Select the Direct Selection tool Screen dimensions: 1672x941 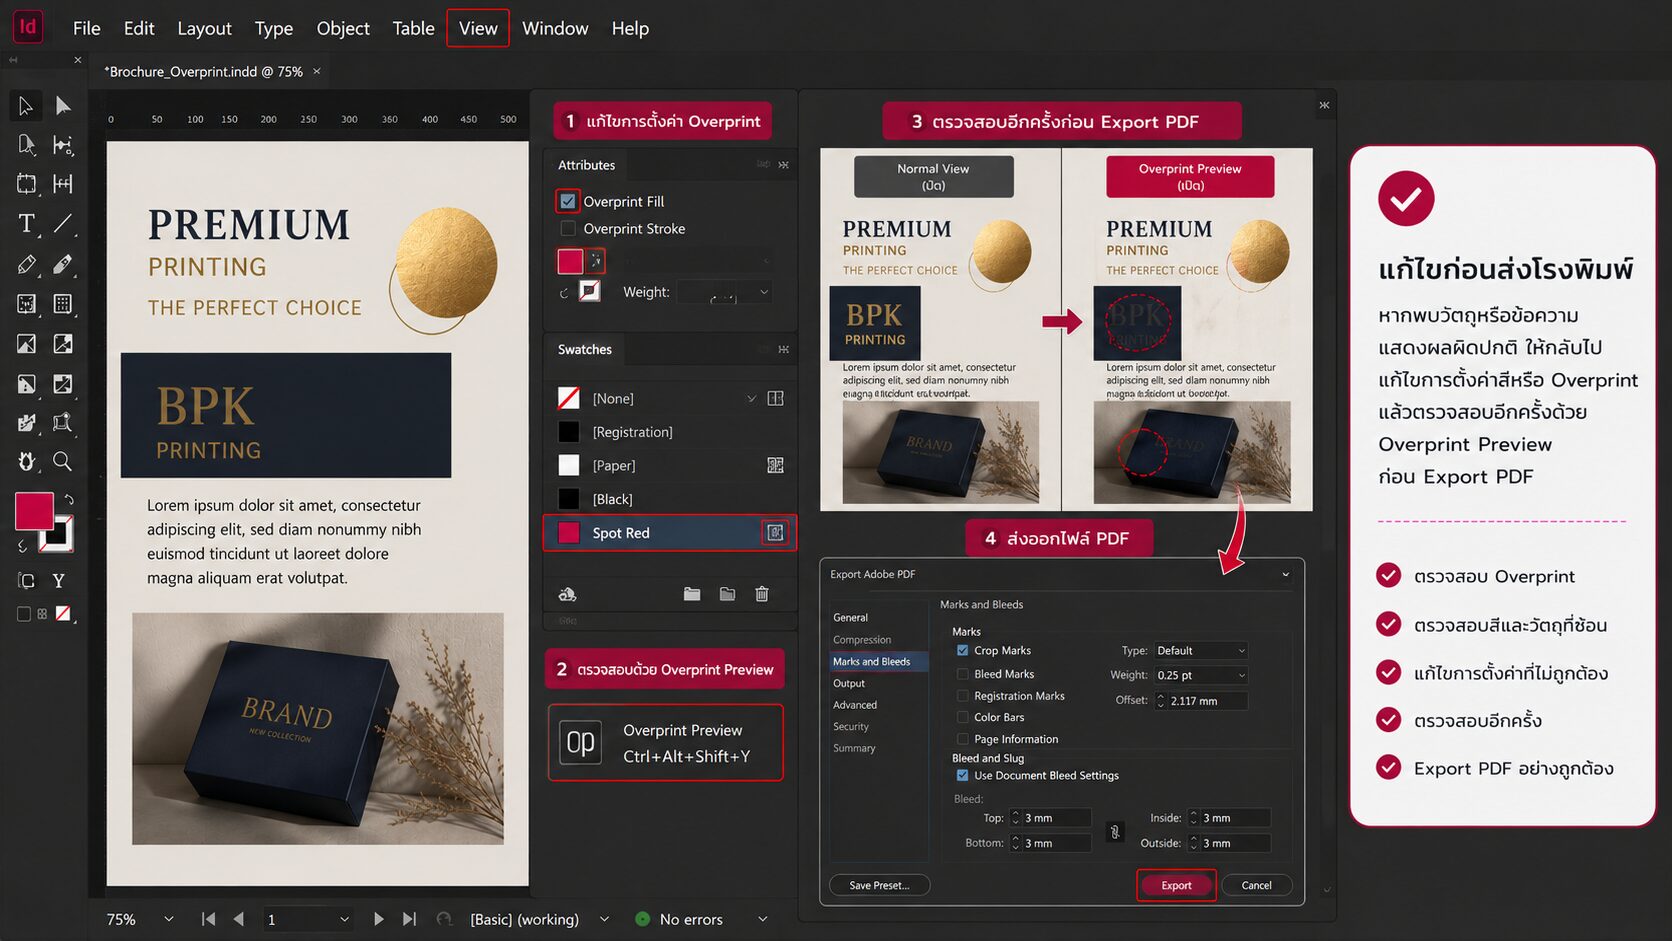[x=63, y=105]
